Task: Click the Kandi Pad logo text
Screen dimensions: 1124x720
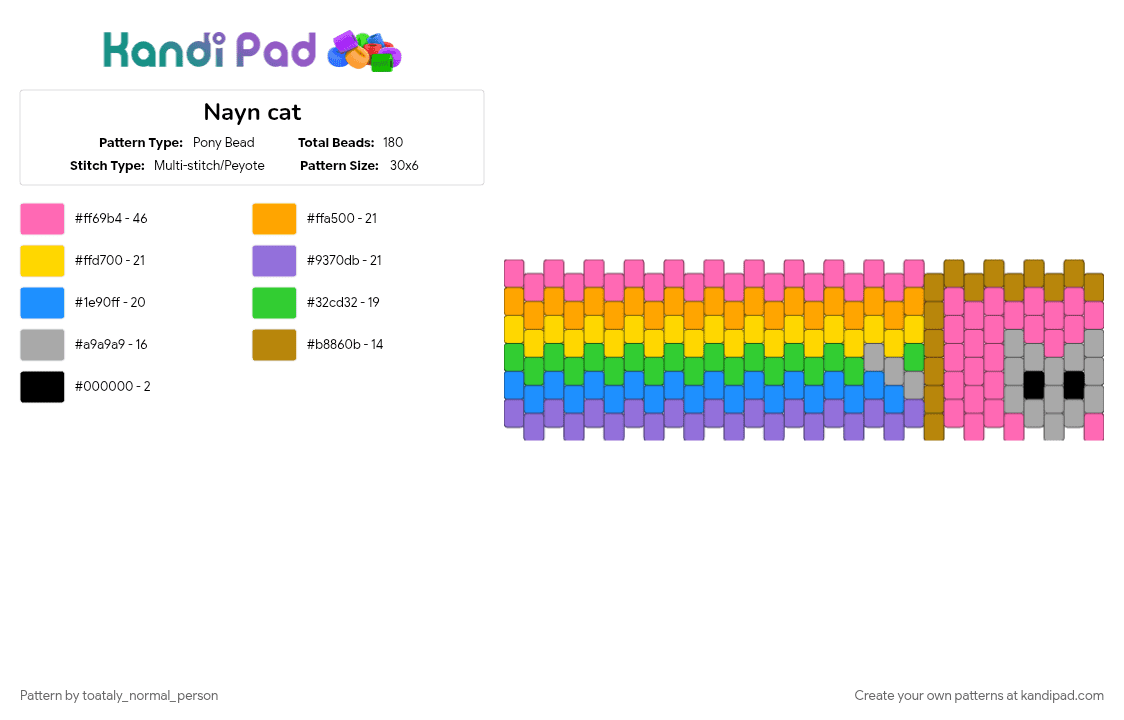Action: tap(209, 50)
